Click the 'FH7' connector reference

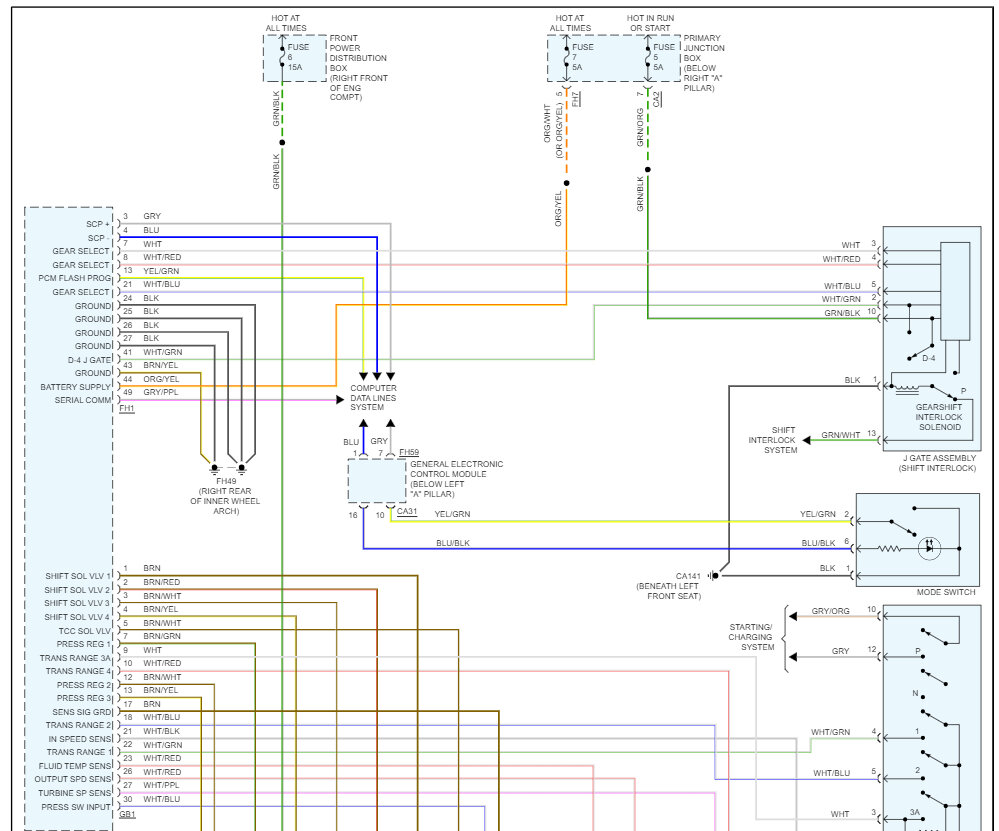[575, 99]
